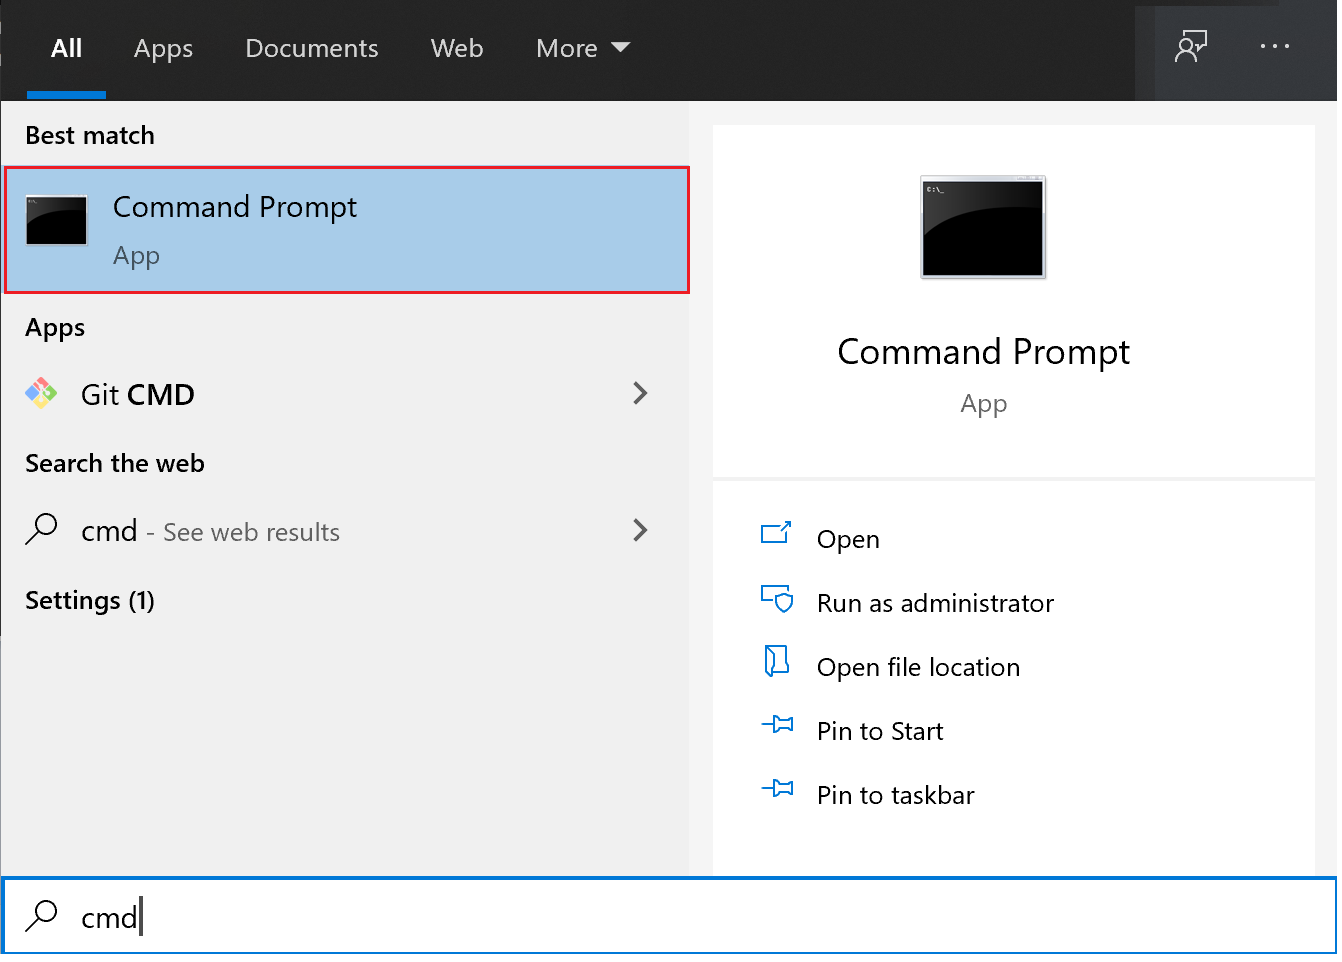Viewport: 1342px width, 962px height.
Task: Expand Git CMD options chevron
Action: pos(641,393)
